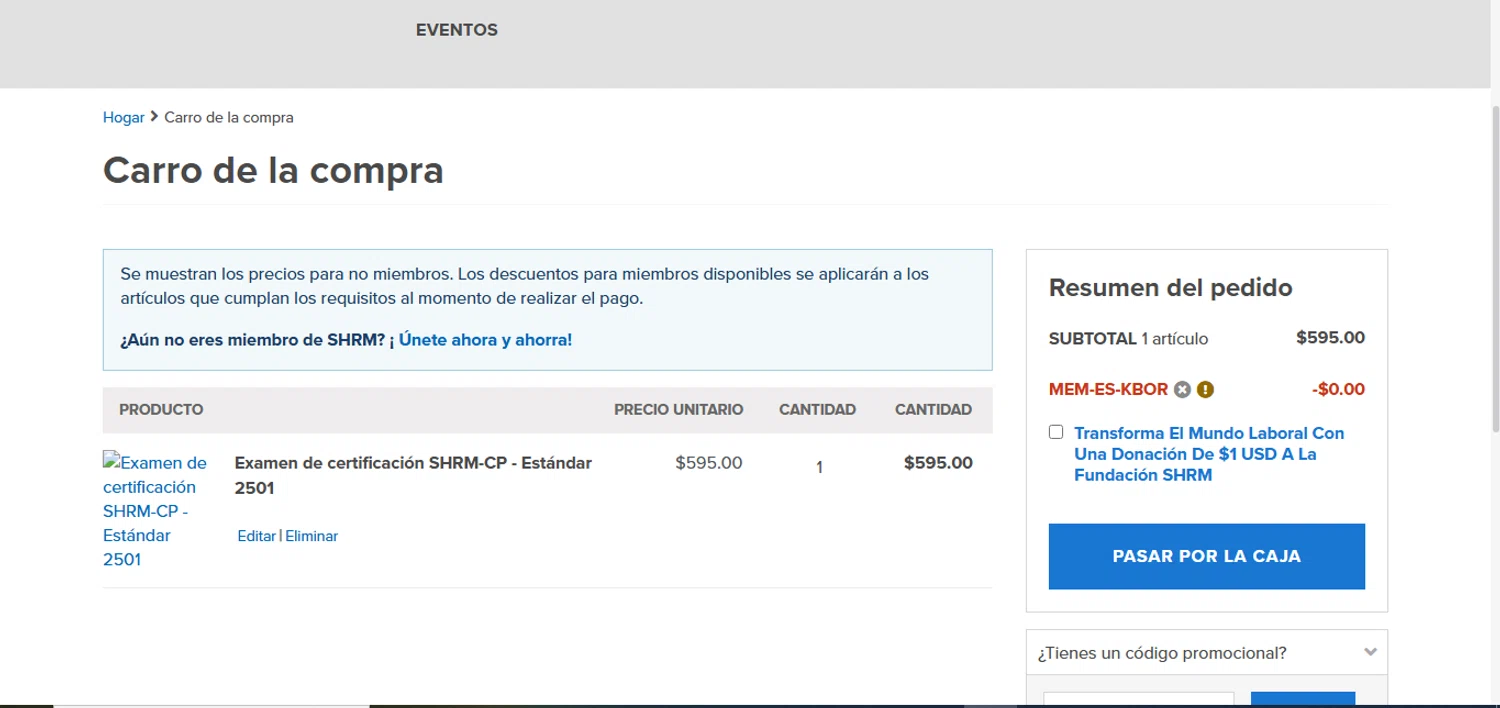1500x708 pixels.
Task: Click the PRODUCTO column header
Action: point(161,410)
